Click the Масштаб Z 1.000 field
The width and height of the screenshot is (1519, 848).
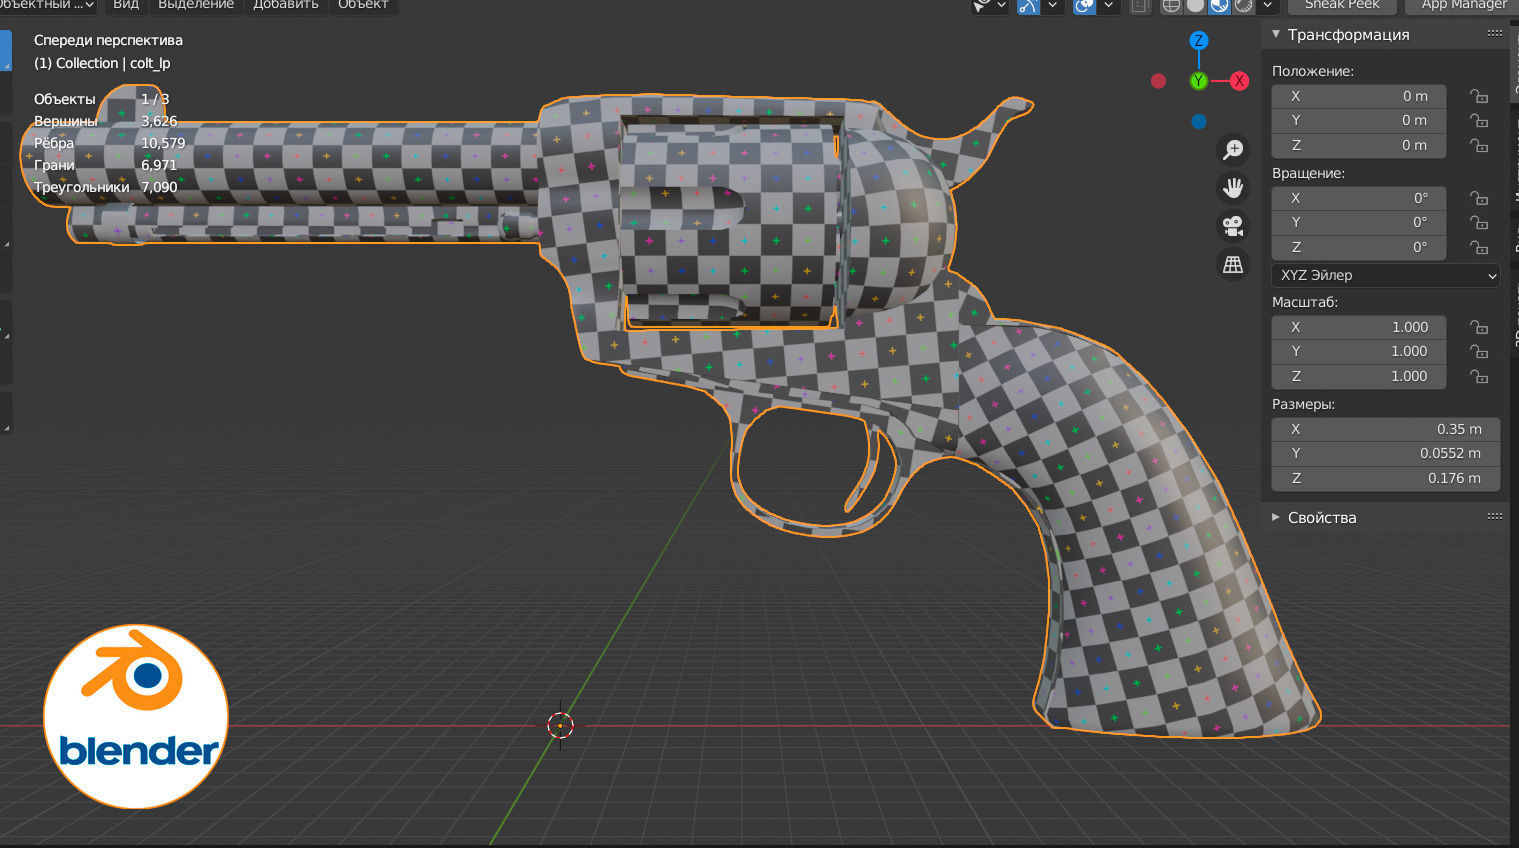pyautogui.click(x=1358, y=376)
